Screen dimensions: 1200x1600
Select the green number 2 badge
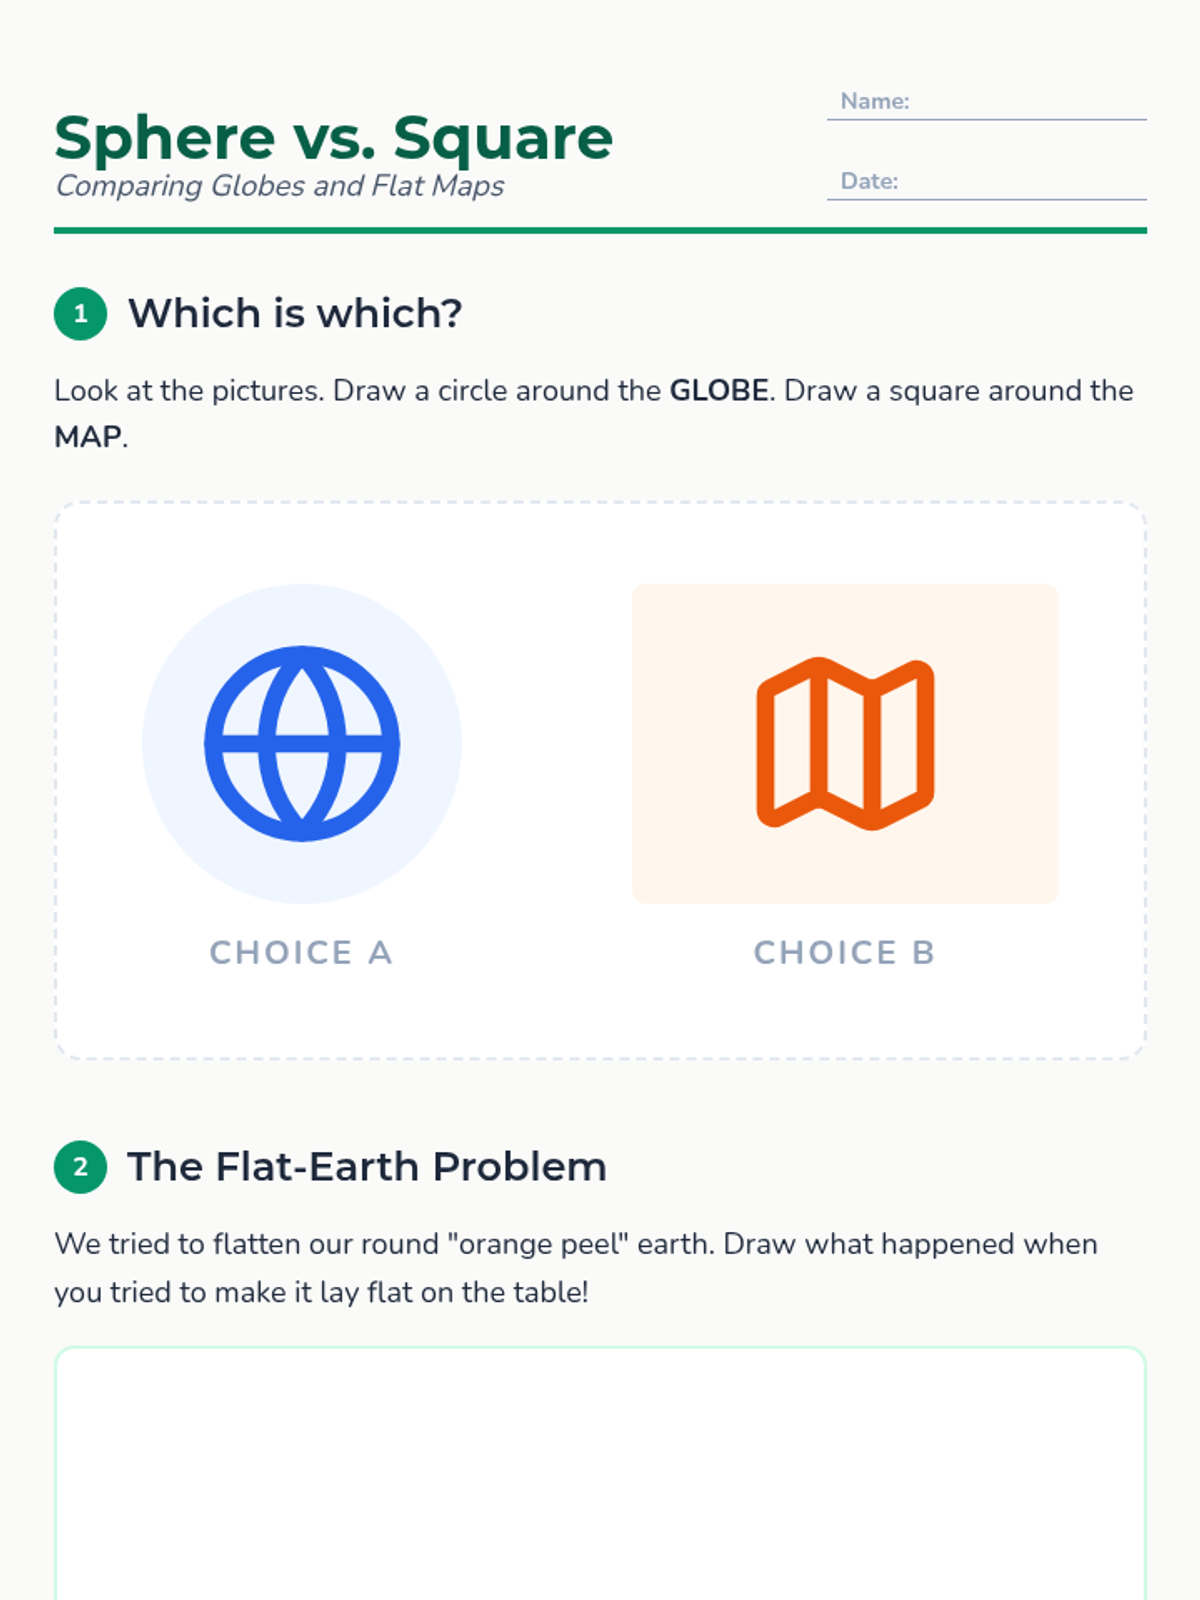(x=80, y=1167)
